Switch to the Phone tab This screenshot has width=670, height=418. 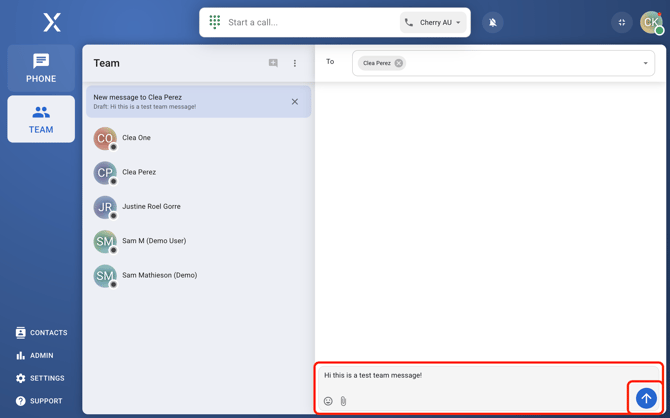point(41,68)
